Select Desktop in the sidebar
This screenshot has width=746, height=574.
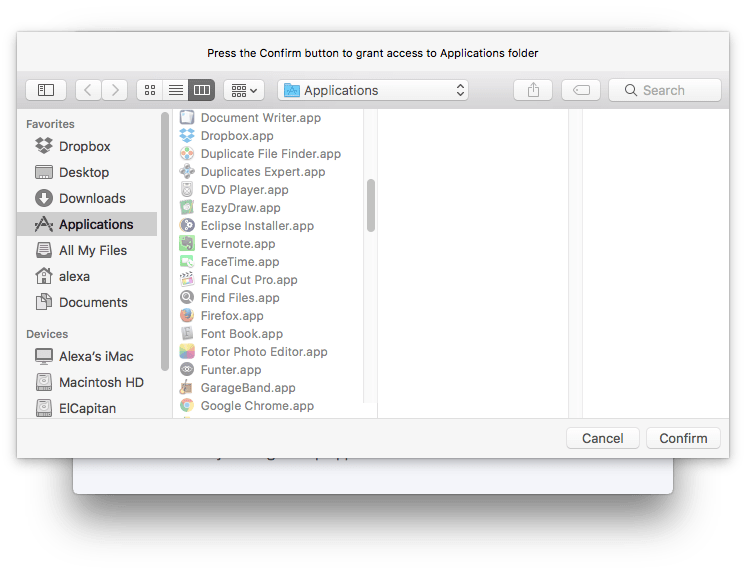click(x=87, y=172)
